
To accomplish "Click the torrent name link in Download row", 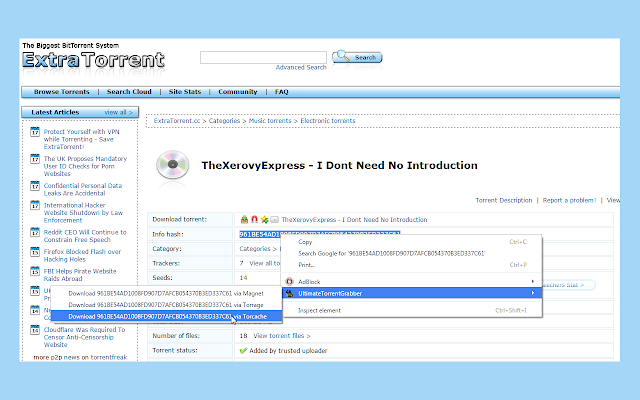I will click(x=354, y=220).
